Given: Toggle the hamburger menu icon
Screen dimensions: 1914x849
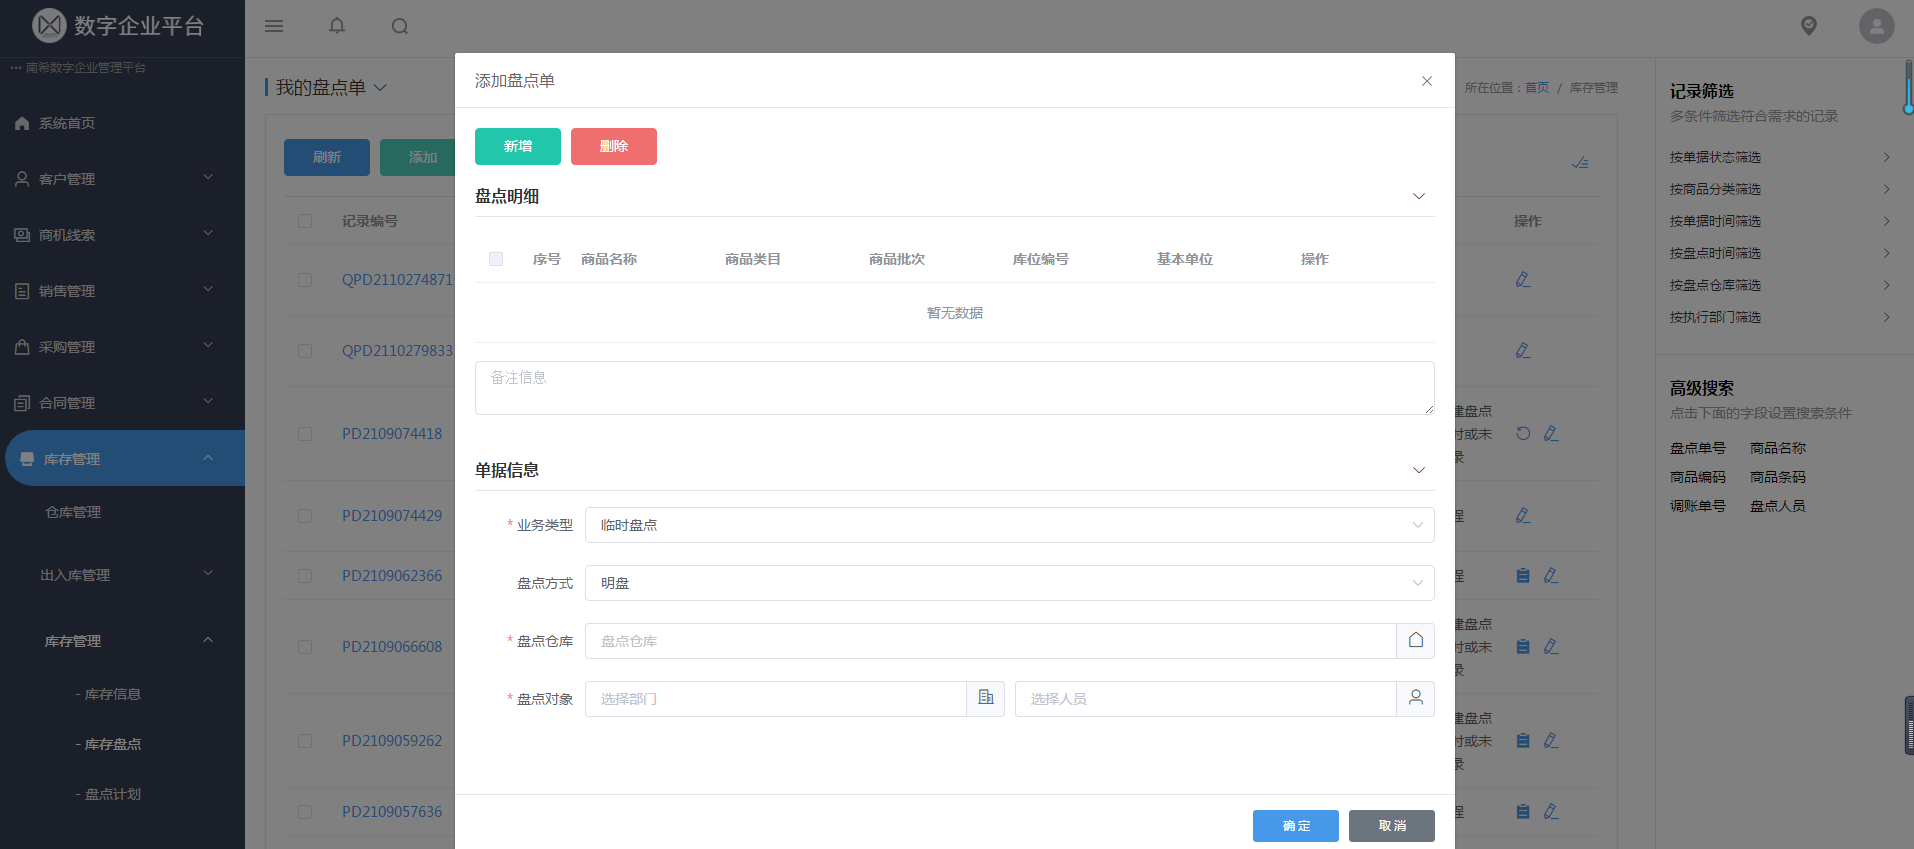Looking at the screenshot, I should 274,26.
